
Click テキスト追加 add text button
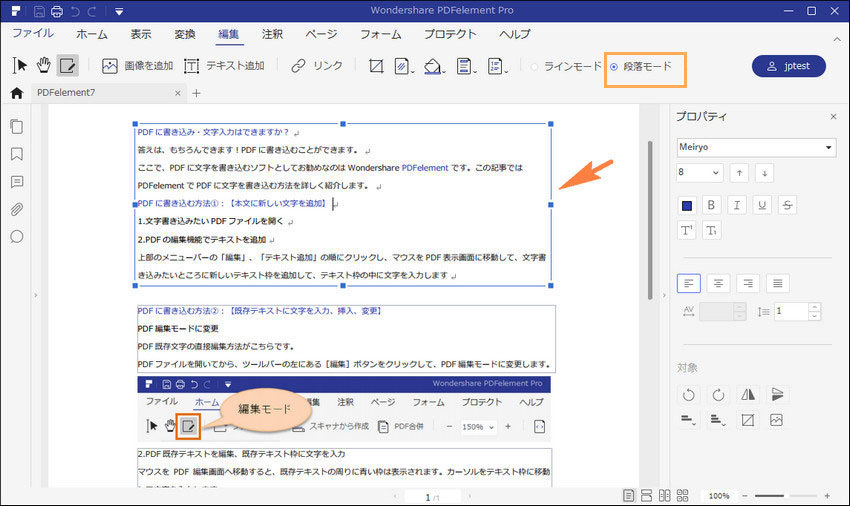coord(224,66)
